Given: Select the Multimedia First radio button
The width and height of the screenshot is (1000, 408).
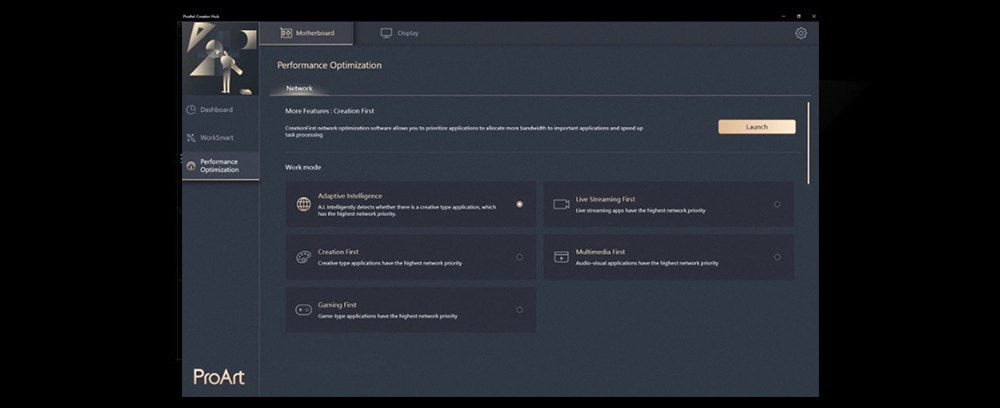Looking at the screenshot, I should pos(777,257).
